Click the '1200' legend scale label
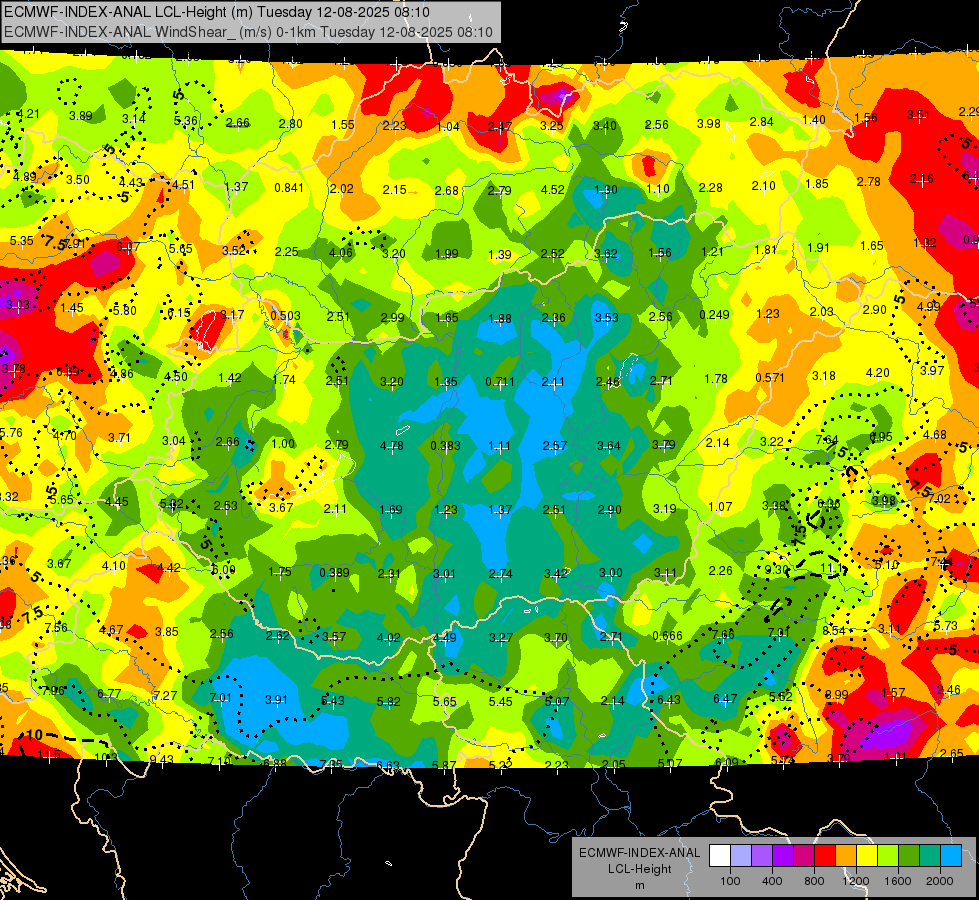Screen dimensions: 979x900 pos(856,881)
